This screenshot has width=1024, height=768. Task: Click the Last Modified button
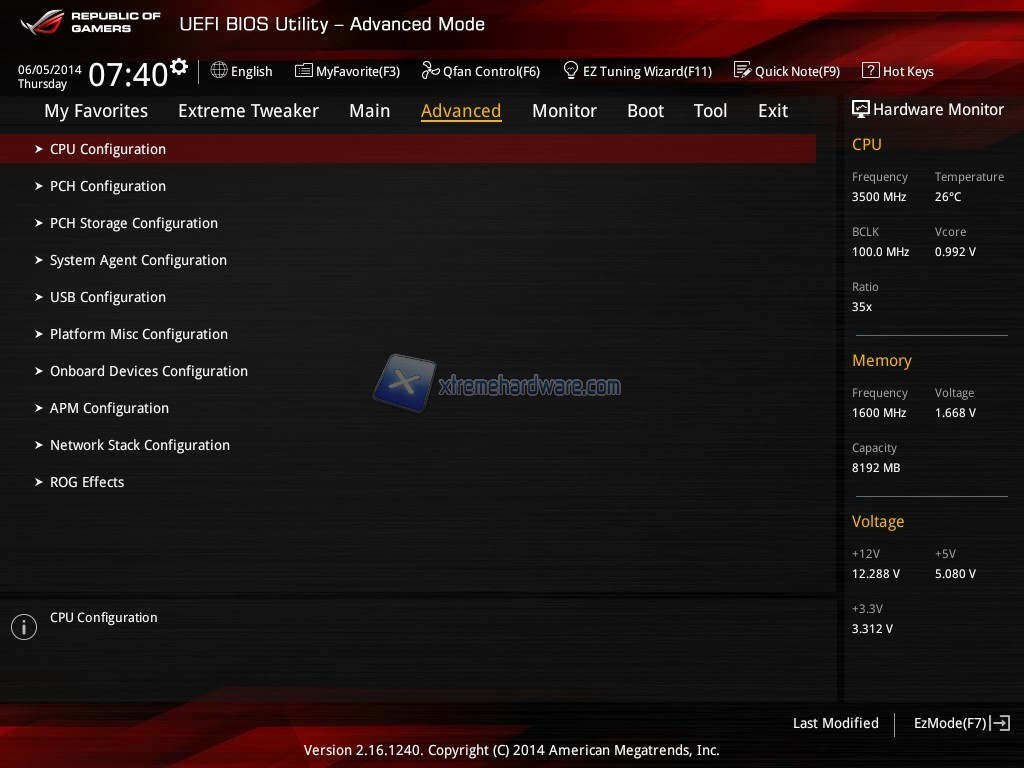(x=835, y=723)
